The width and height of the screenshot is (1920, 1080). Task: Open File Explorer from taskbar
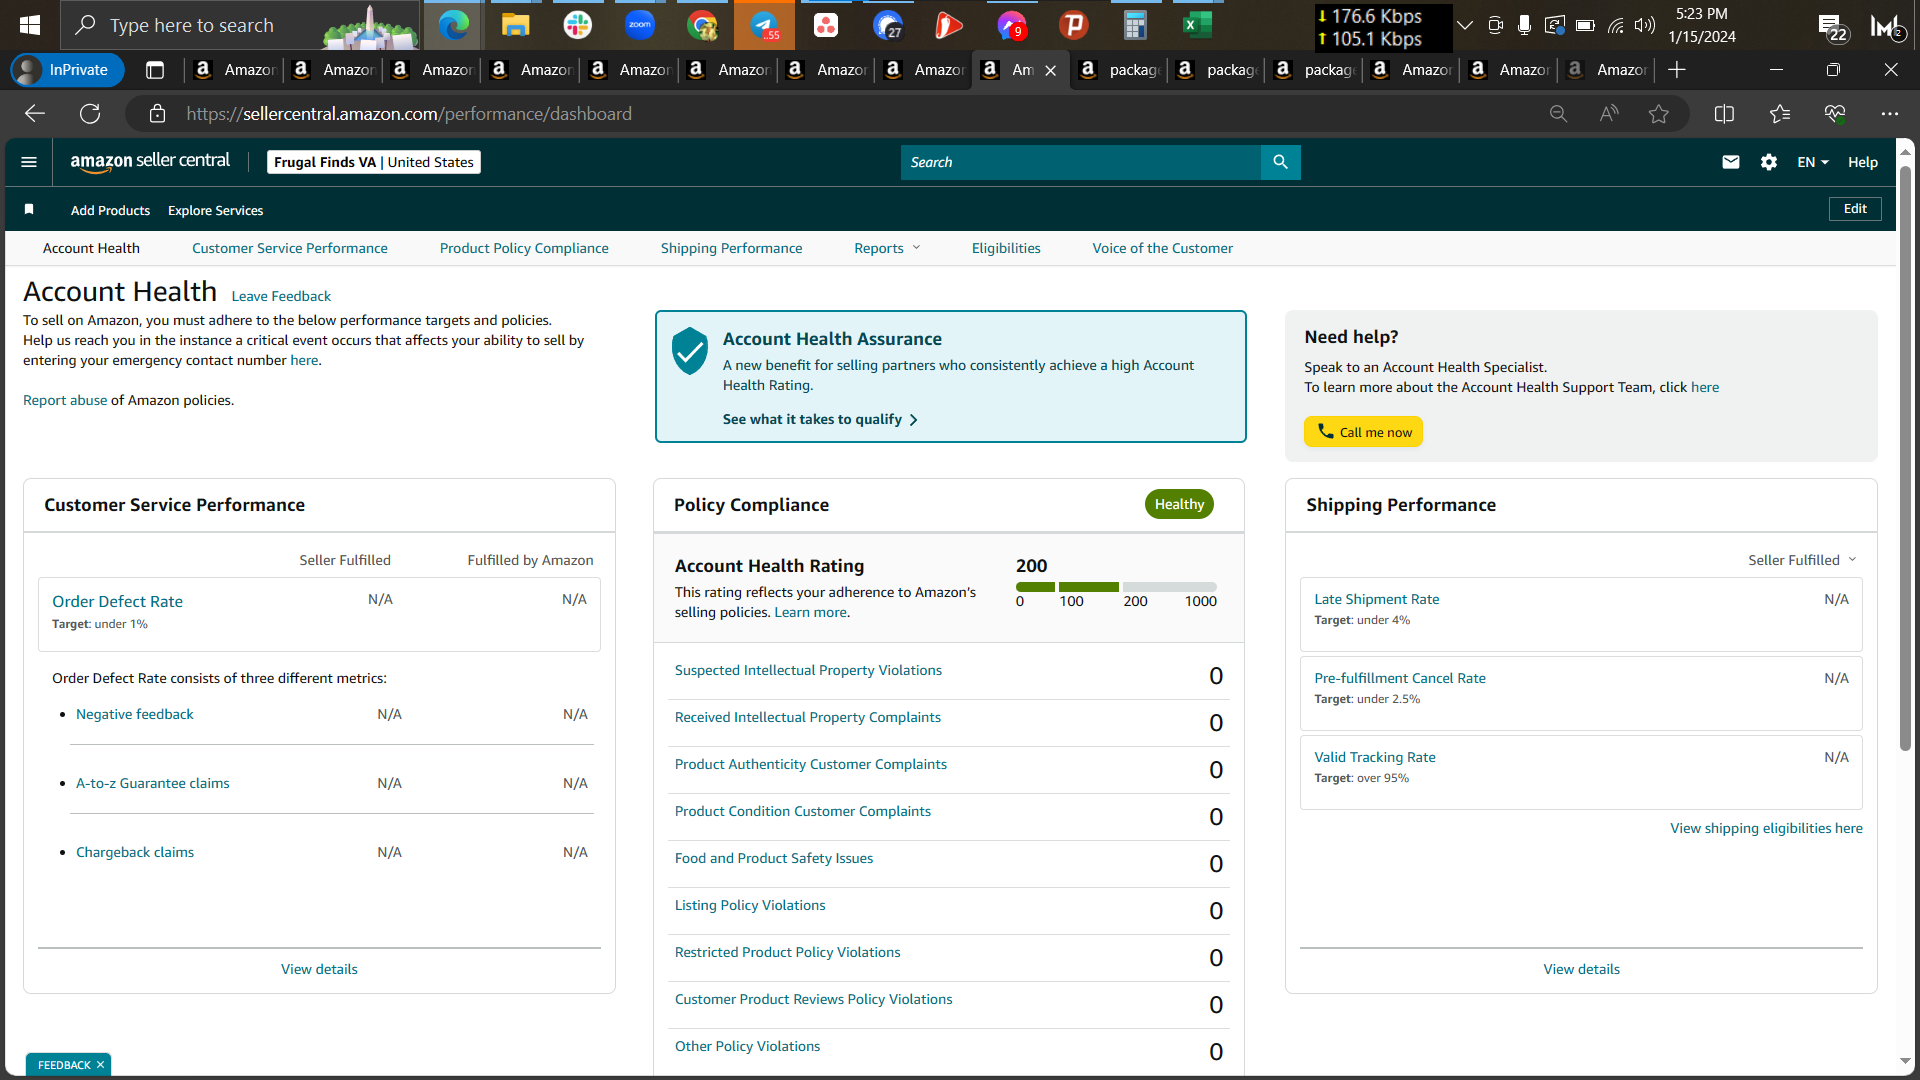tap(515, 25)
